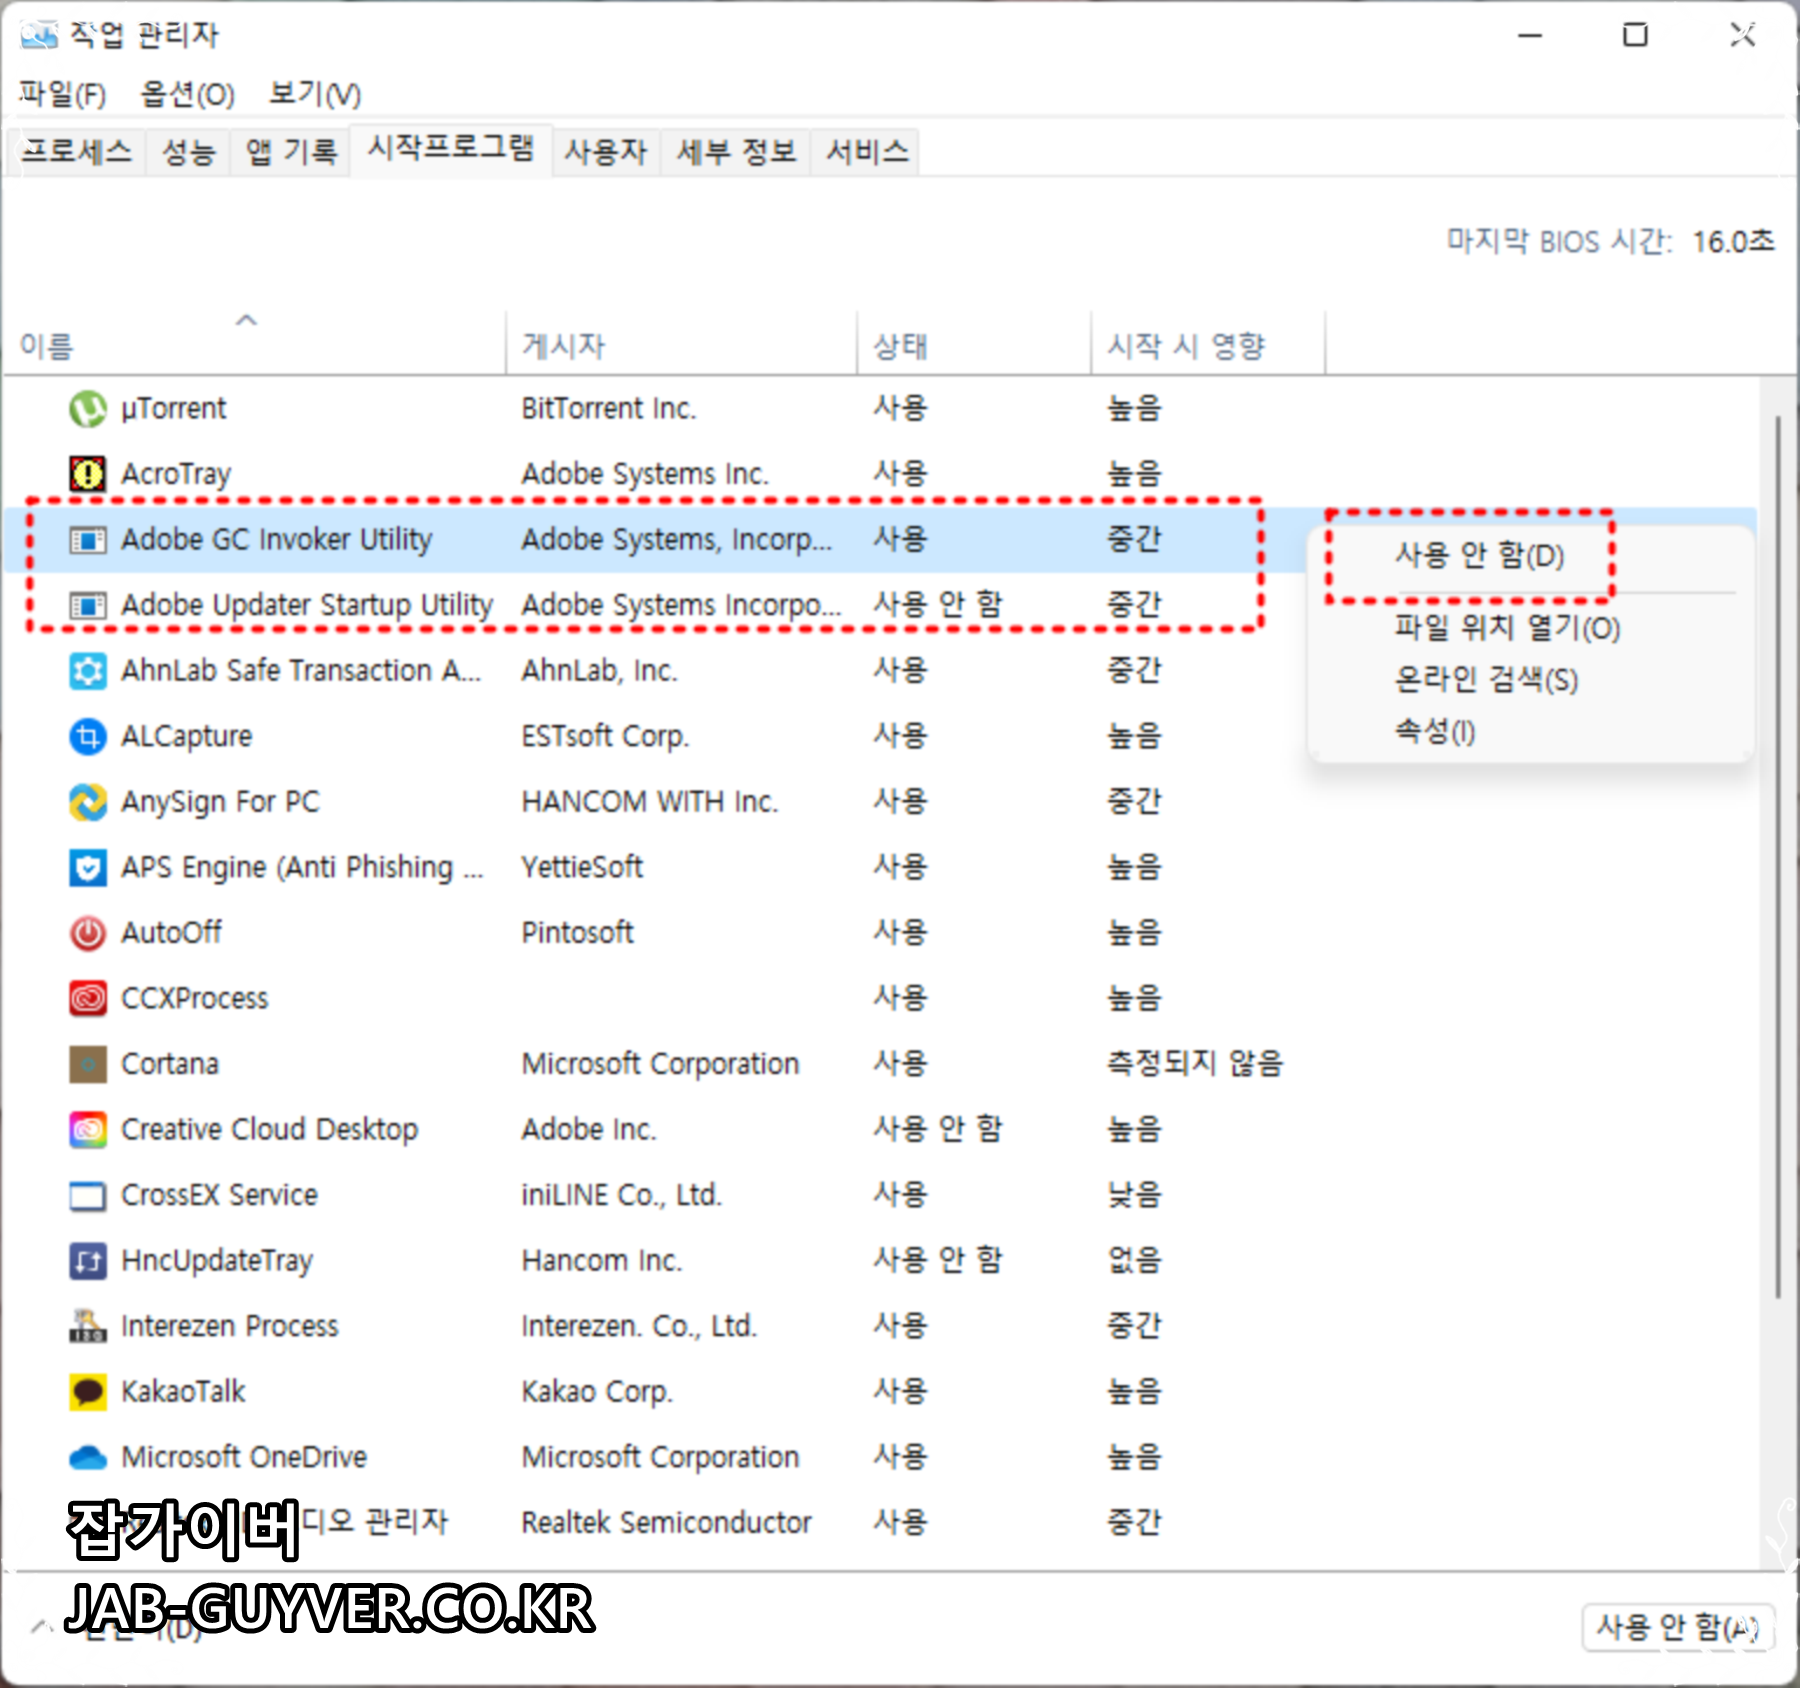Click the Hancom Inc. publisher cell
Viewport: 1800px width, 1688px height.
coord(602,1261)
